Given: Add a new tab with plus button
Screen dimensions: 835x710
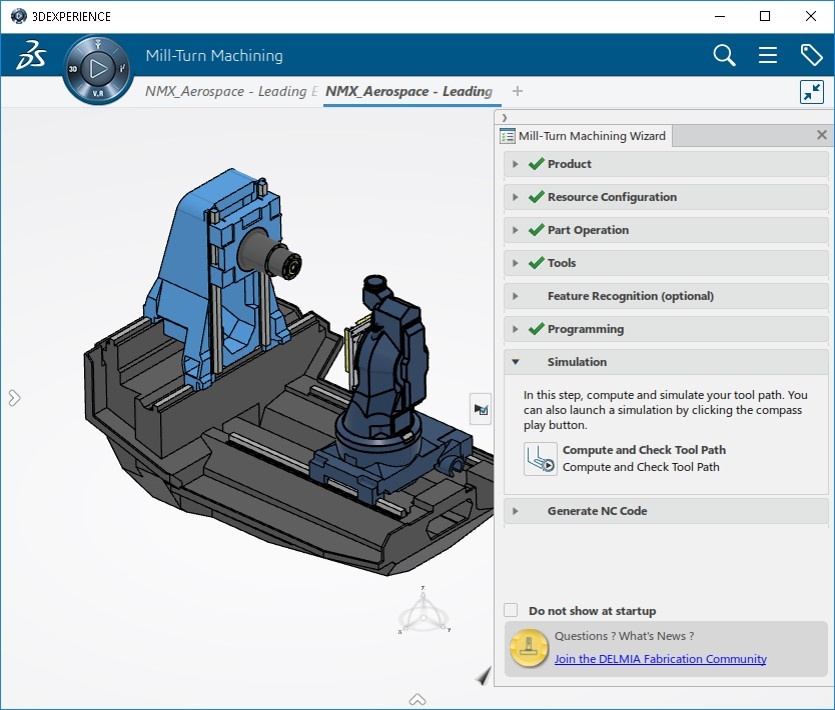Looking at the screenshot, I should pyautogui.click(x=517, y=91).
